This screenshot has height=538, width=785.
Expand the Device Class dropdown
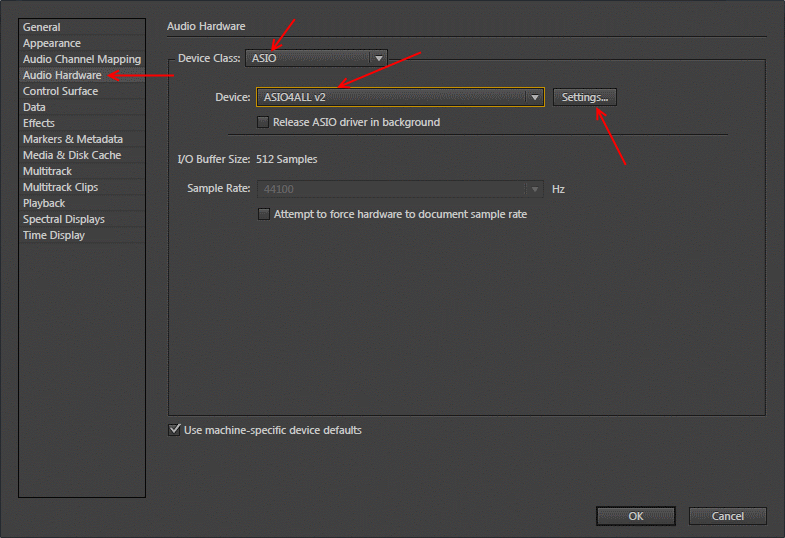coord(316,59)
